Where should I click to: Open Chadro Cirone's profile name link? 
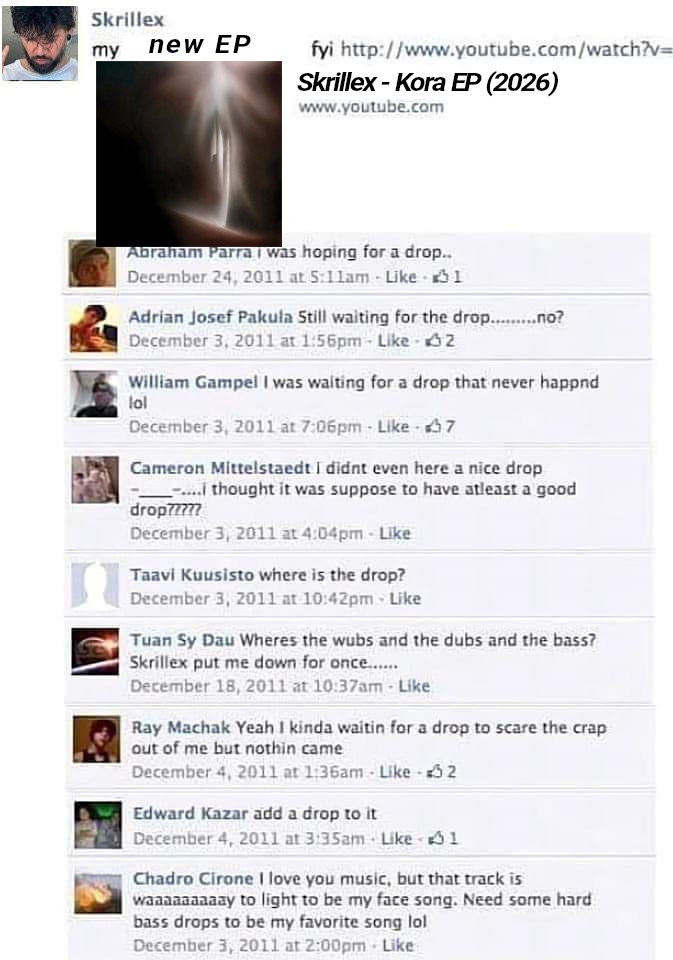(194, 879)
